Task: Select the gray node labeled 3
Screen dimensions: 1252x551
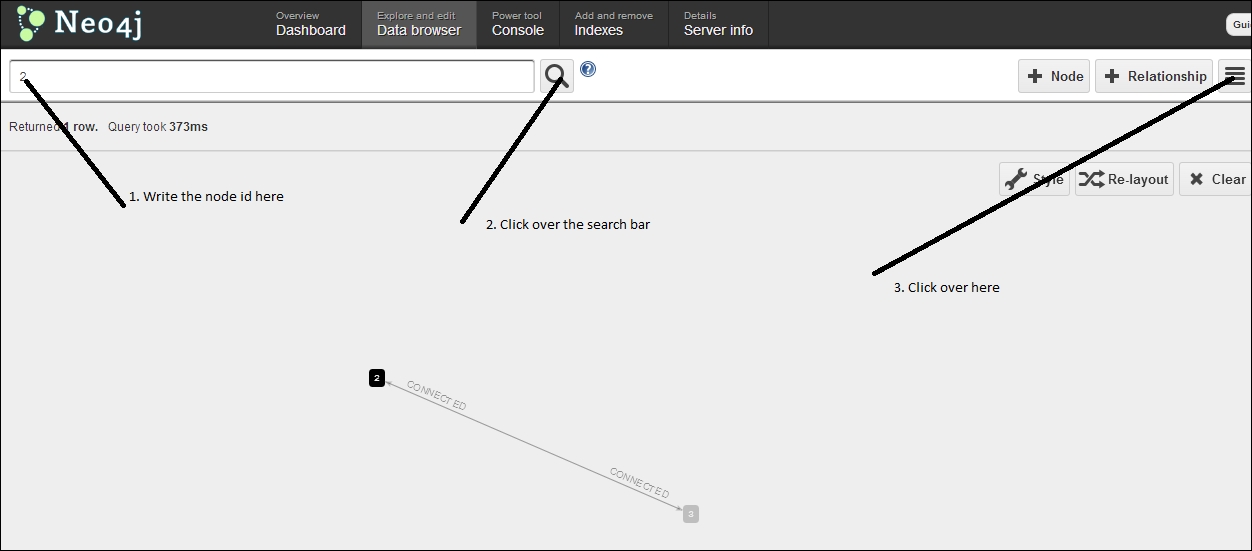Action: tap(691, 514)
